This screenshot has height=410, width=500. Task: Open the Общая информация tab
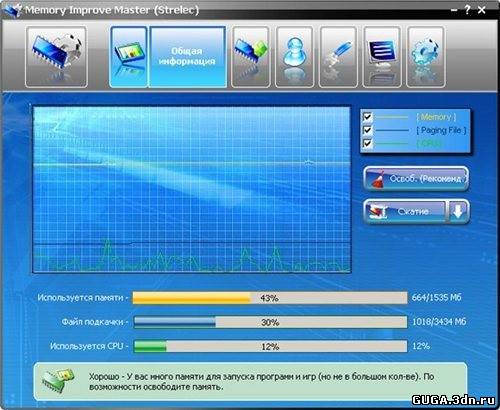coord(187,57)
